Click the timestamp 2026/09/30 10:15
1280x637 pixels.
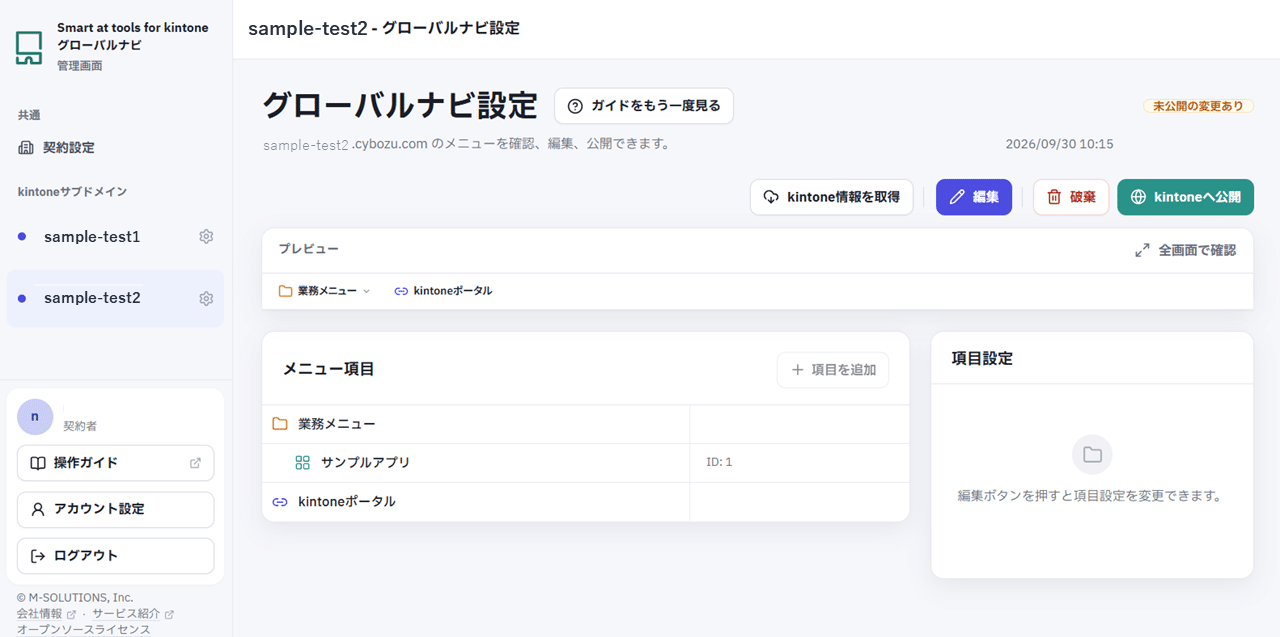tap(1059, 144)
